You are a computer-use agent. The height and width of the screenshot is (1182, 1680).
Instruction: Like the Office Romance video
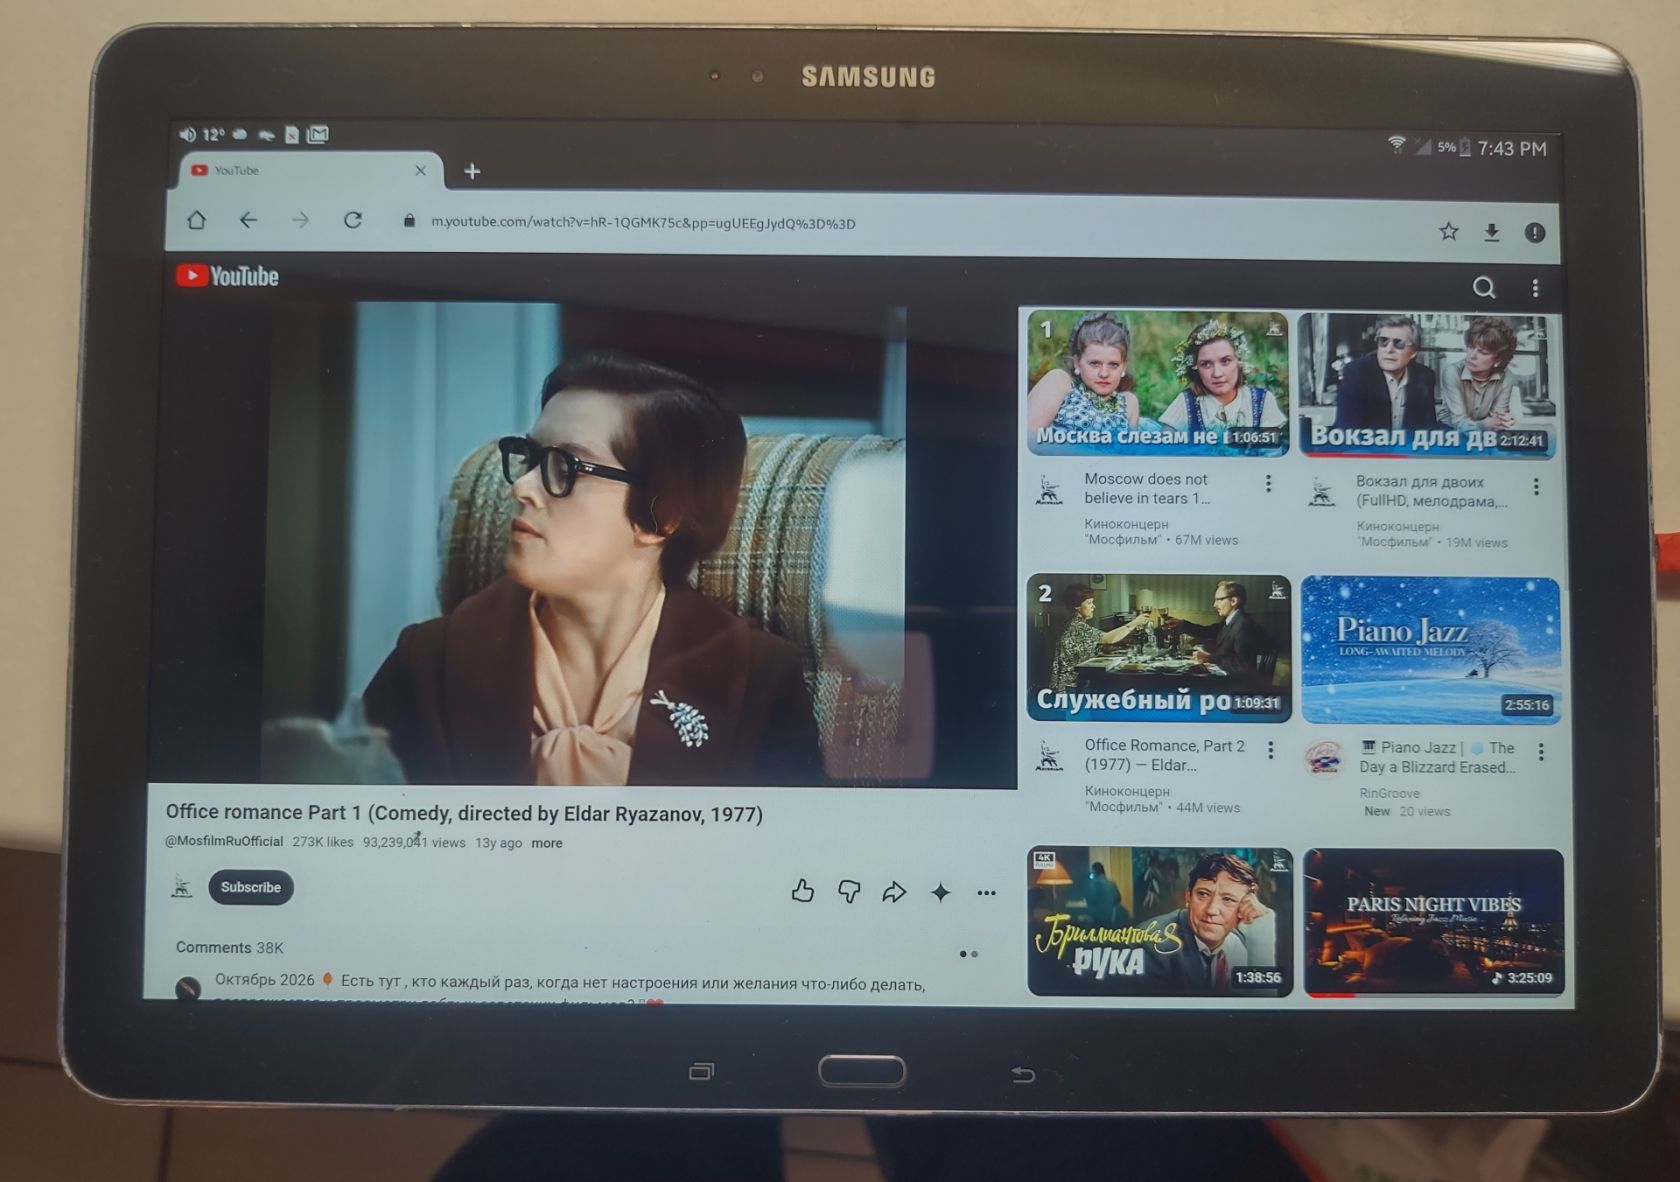[803, 890]
